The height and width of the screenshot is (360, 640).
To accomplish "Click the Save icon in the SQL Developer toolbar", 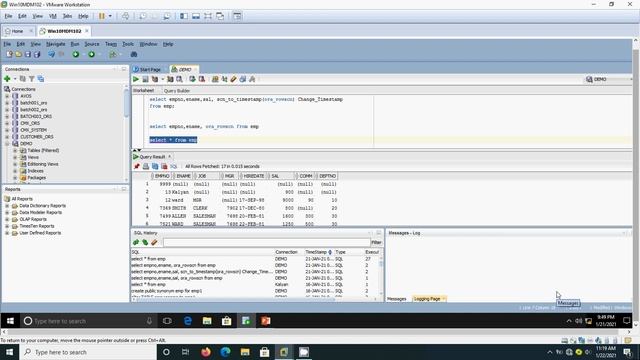I will click(28, 54).
